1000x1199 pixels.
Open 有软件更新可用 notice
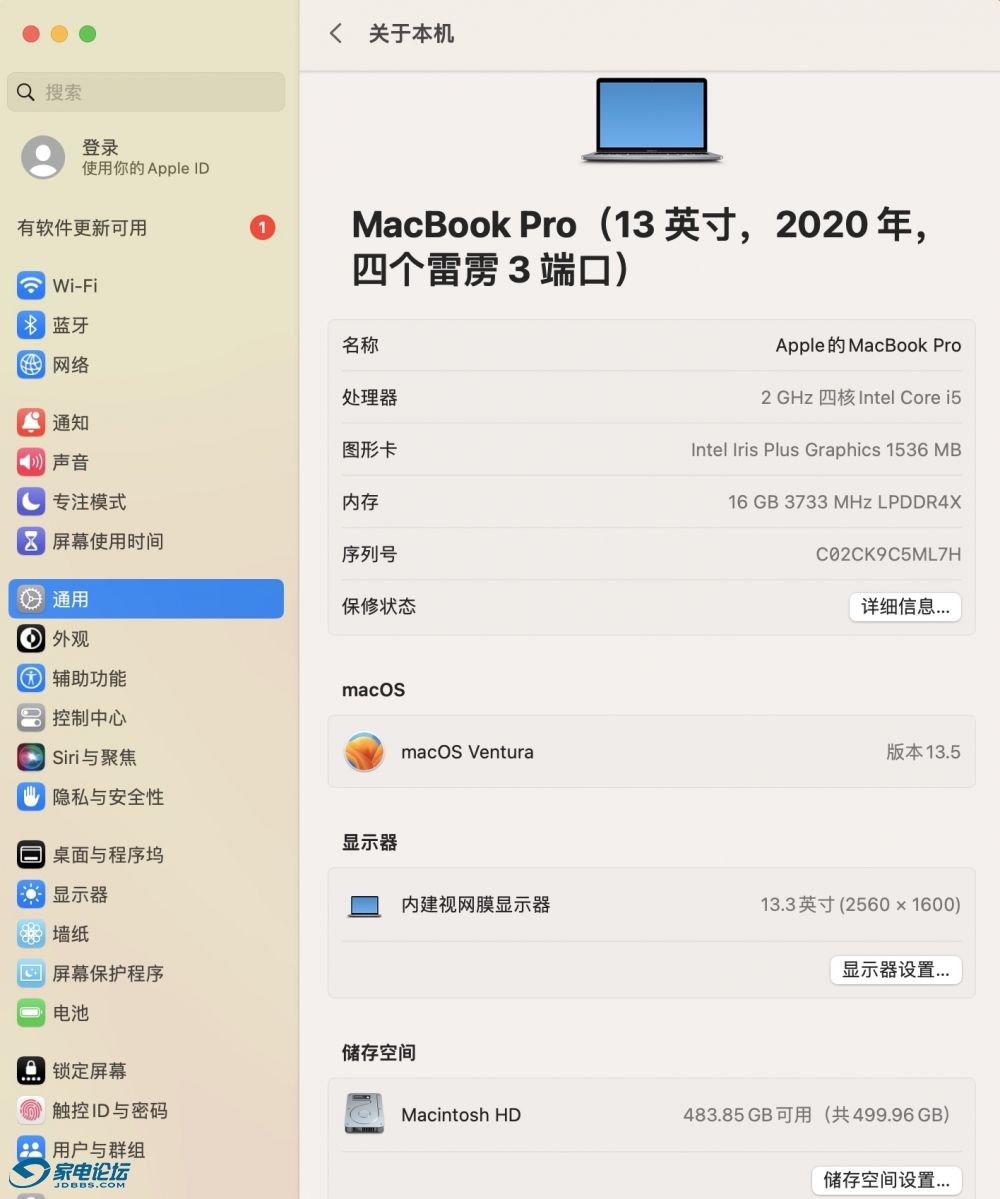pyautogui.click(x=145, y=227)
